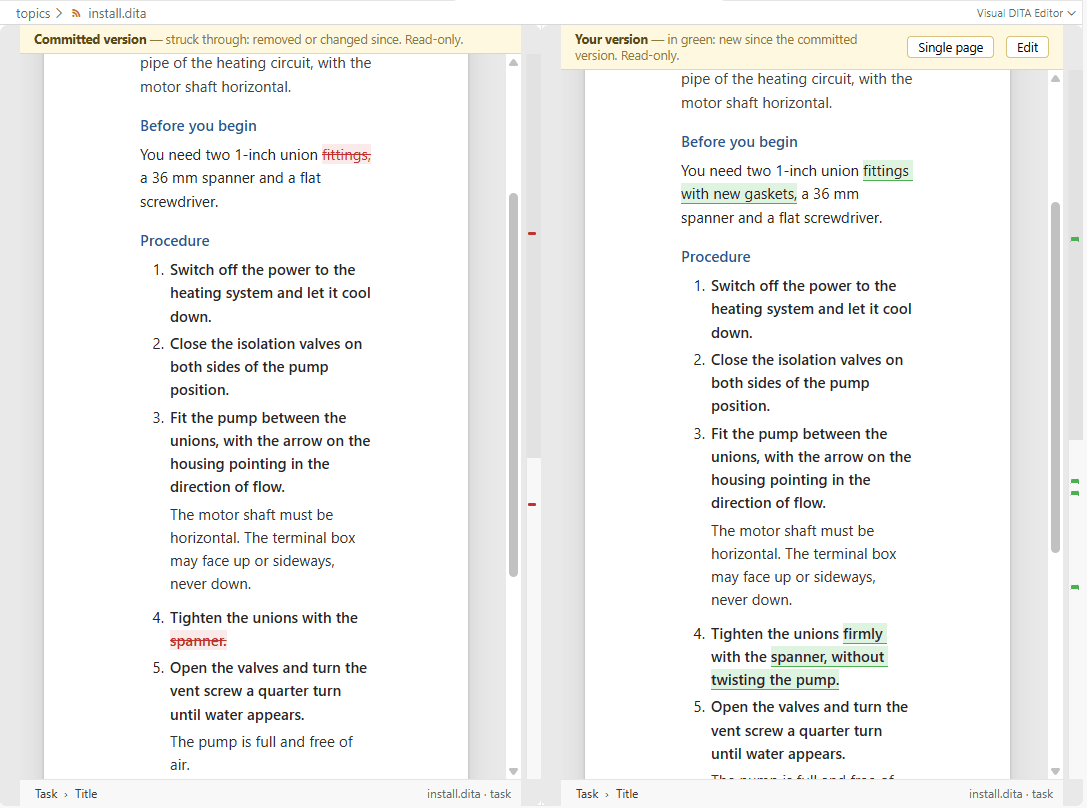Click step 2 'Close the isolation valves' in Your version
This screenshot has height=808, width=1087.
807,383
